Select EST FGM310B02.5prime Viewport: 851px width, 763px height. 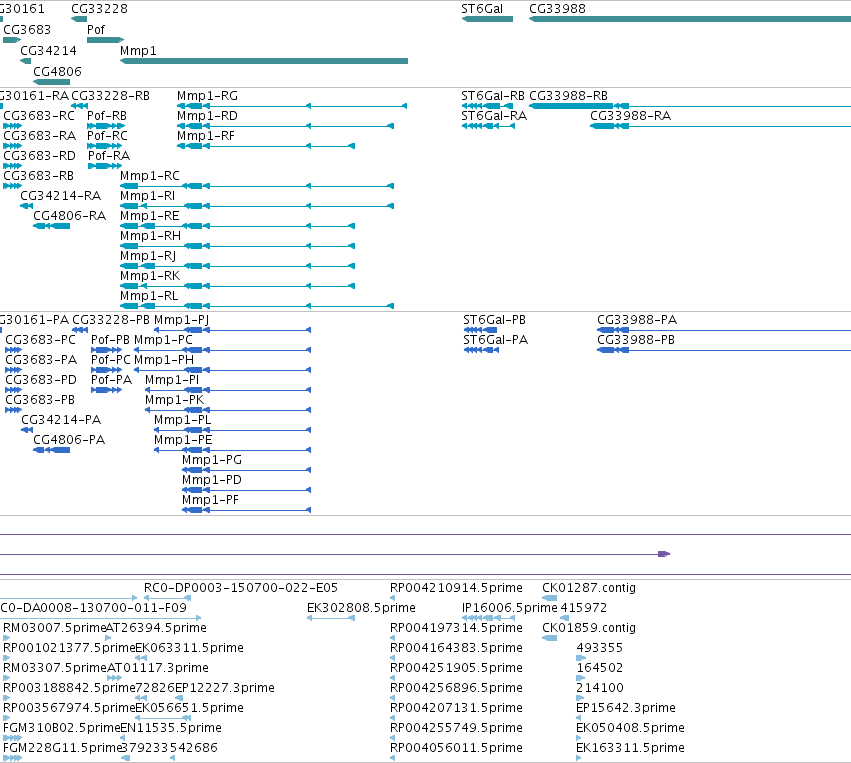[61, 728]
